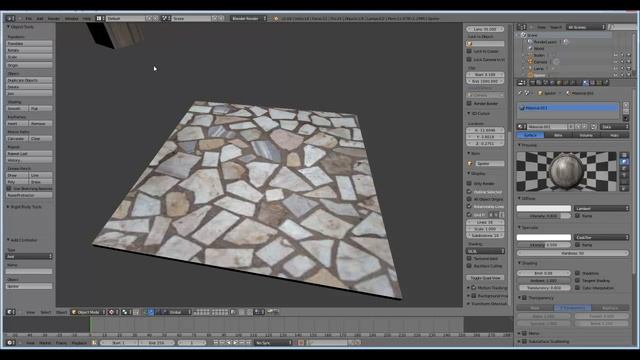
Task: Open the outliner display mode dropdown
Action: pyautogui.click(x=585, y=27)
